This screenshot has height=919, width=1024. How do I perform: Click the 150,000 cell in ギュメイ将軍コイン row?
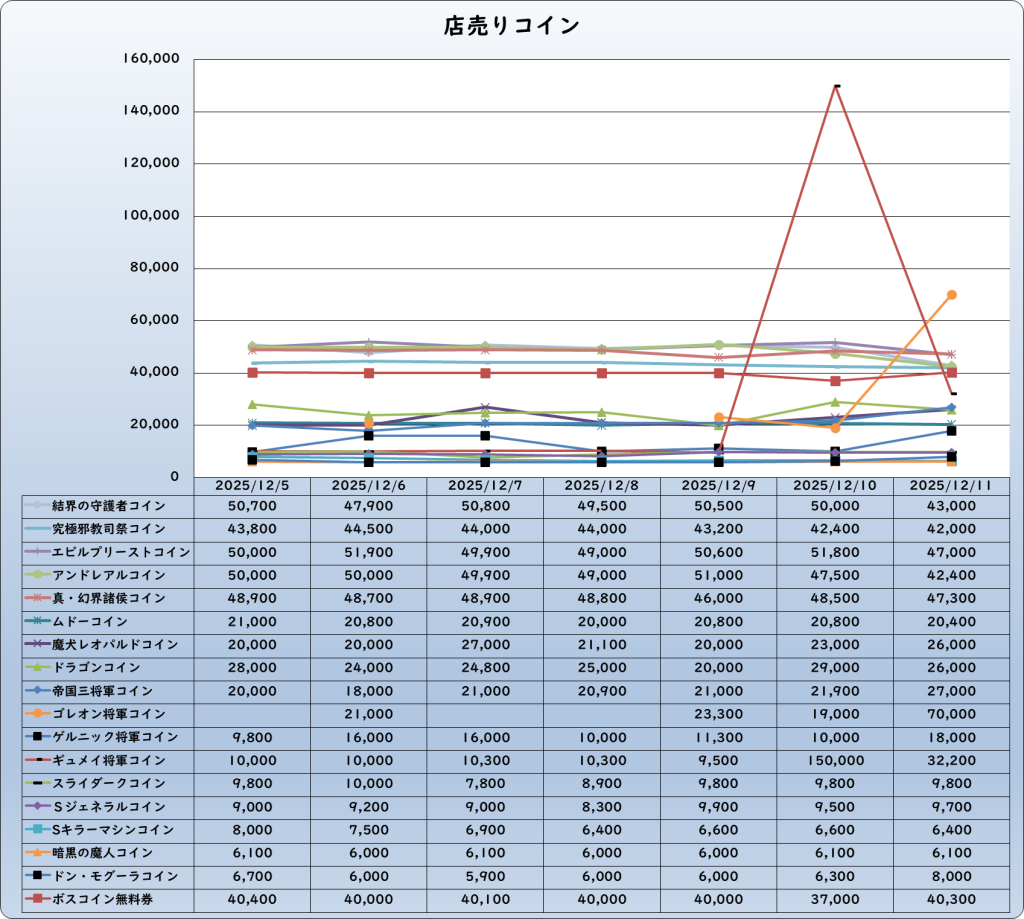835,760
